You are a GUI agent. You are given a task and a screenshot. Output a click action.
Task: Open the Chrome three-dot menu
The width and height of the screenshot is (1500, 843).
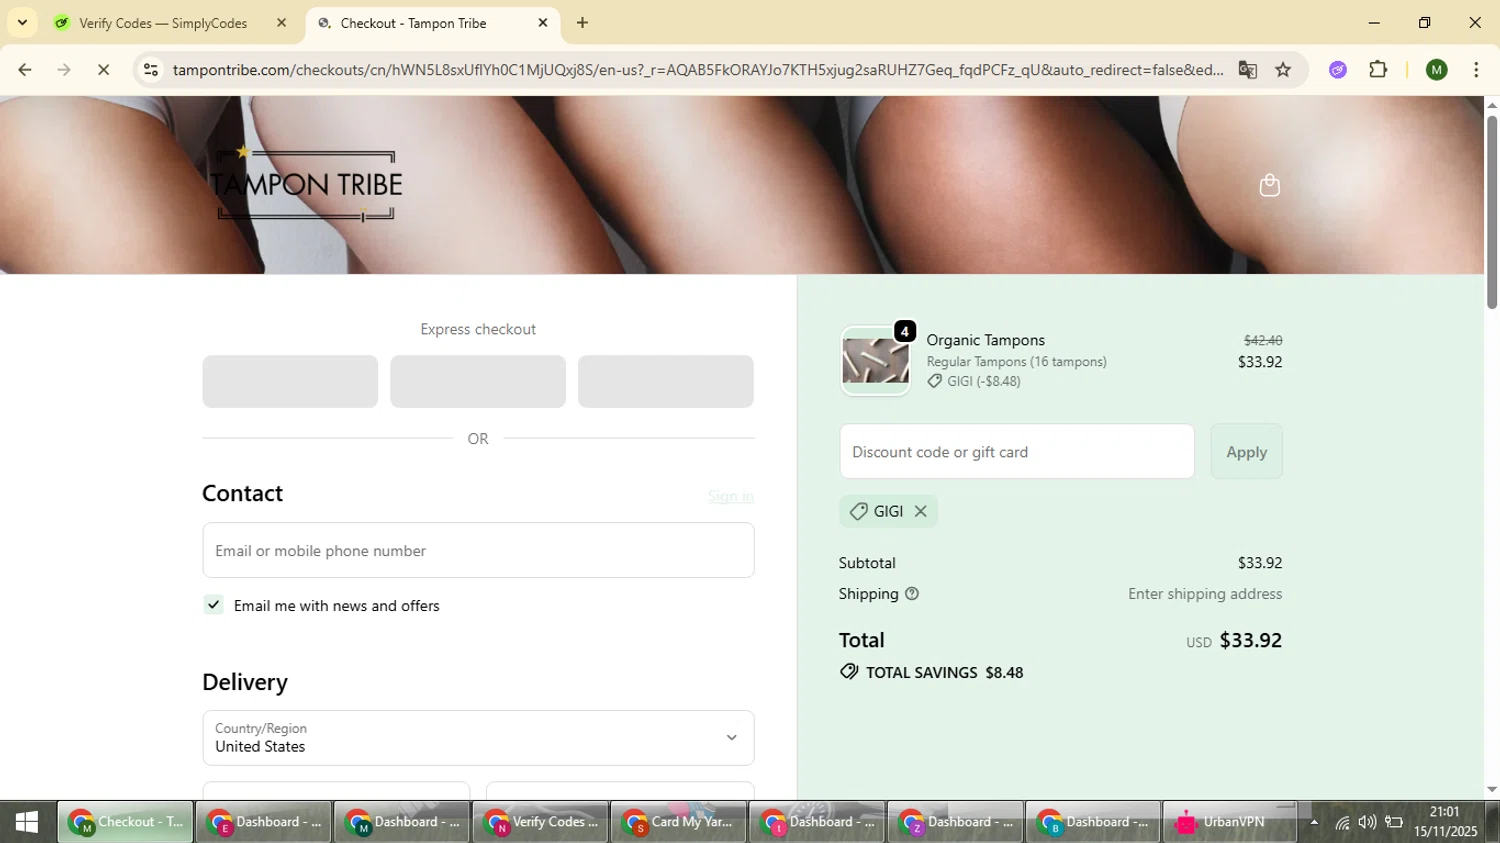point(1476,70)
